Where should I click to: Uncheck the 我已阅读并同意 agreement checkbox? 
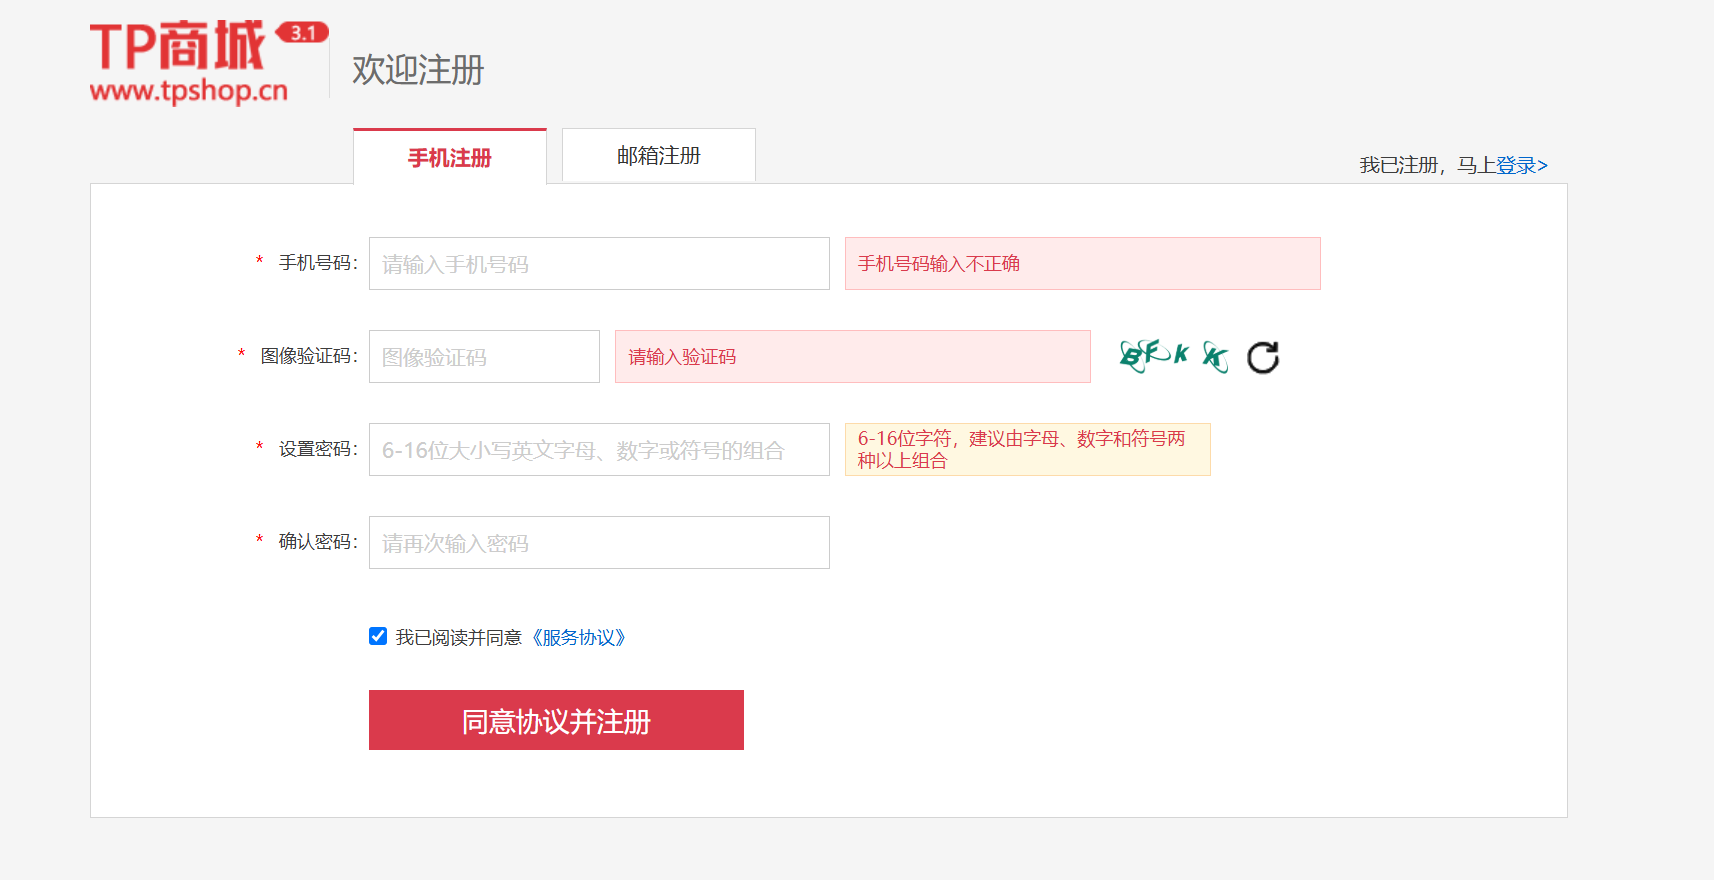[x=378, y=636]
